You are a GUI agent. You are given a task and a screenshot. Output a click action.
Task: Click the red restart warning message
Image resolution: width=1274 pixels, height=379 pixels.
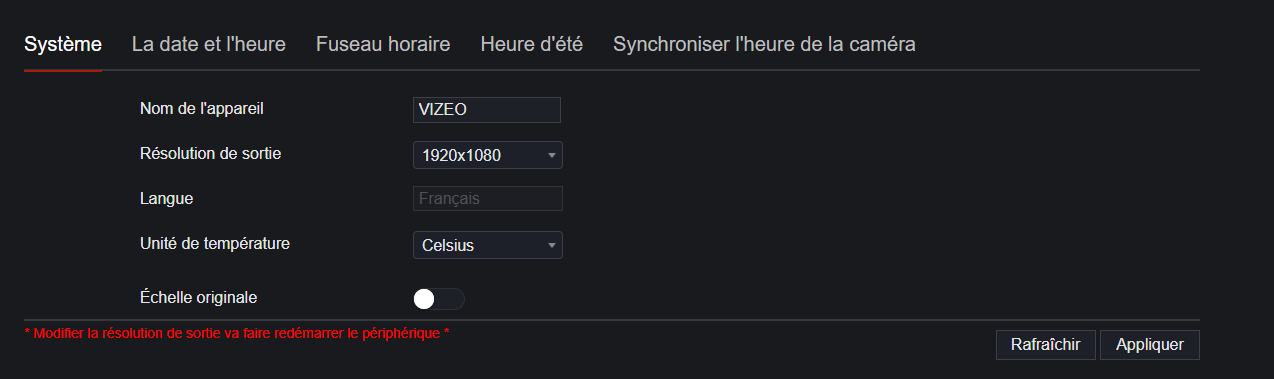(237, 333)
